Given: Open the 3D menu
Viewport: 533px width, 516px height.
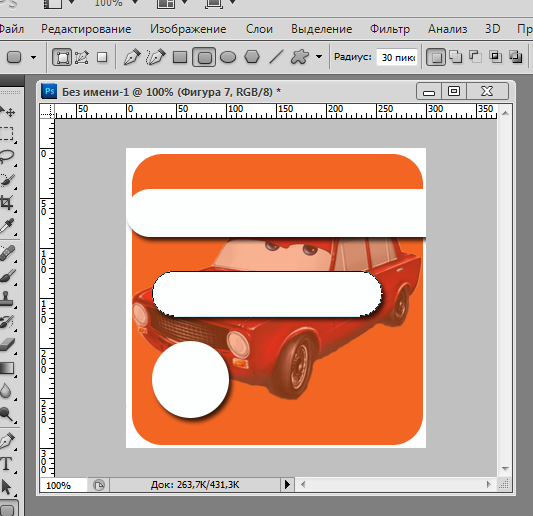Looking at the screenshot, I should [492, 29].
